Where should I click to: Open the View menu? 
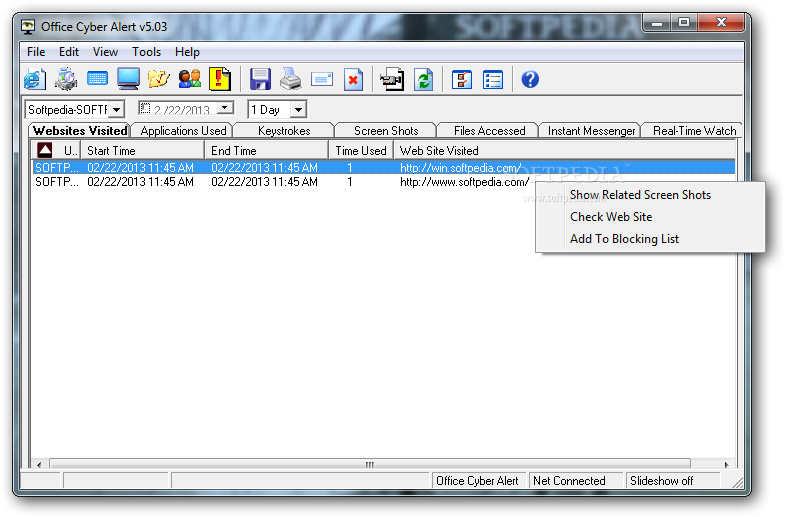click(105, 52)
